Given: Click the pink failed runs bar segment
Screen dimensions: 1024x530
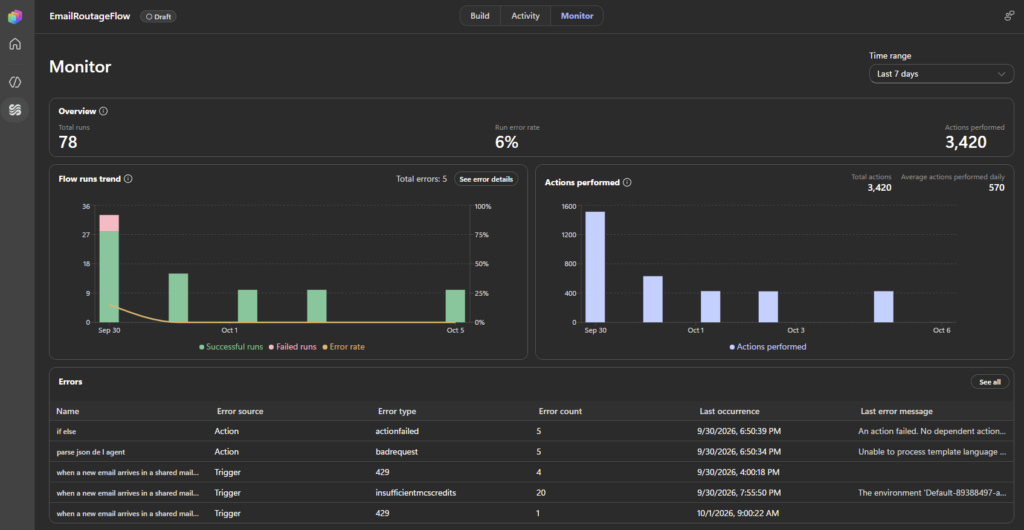Looking at the screenshot, I should [109, 223].
